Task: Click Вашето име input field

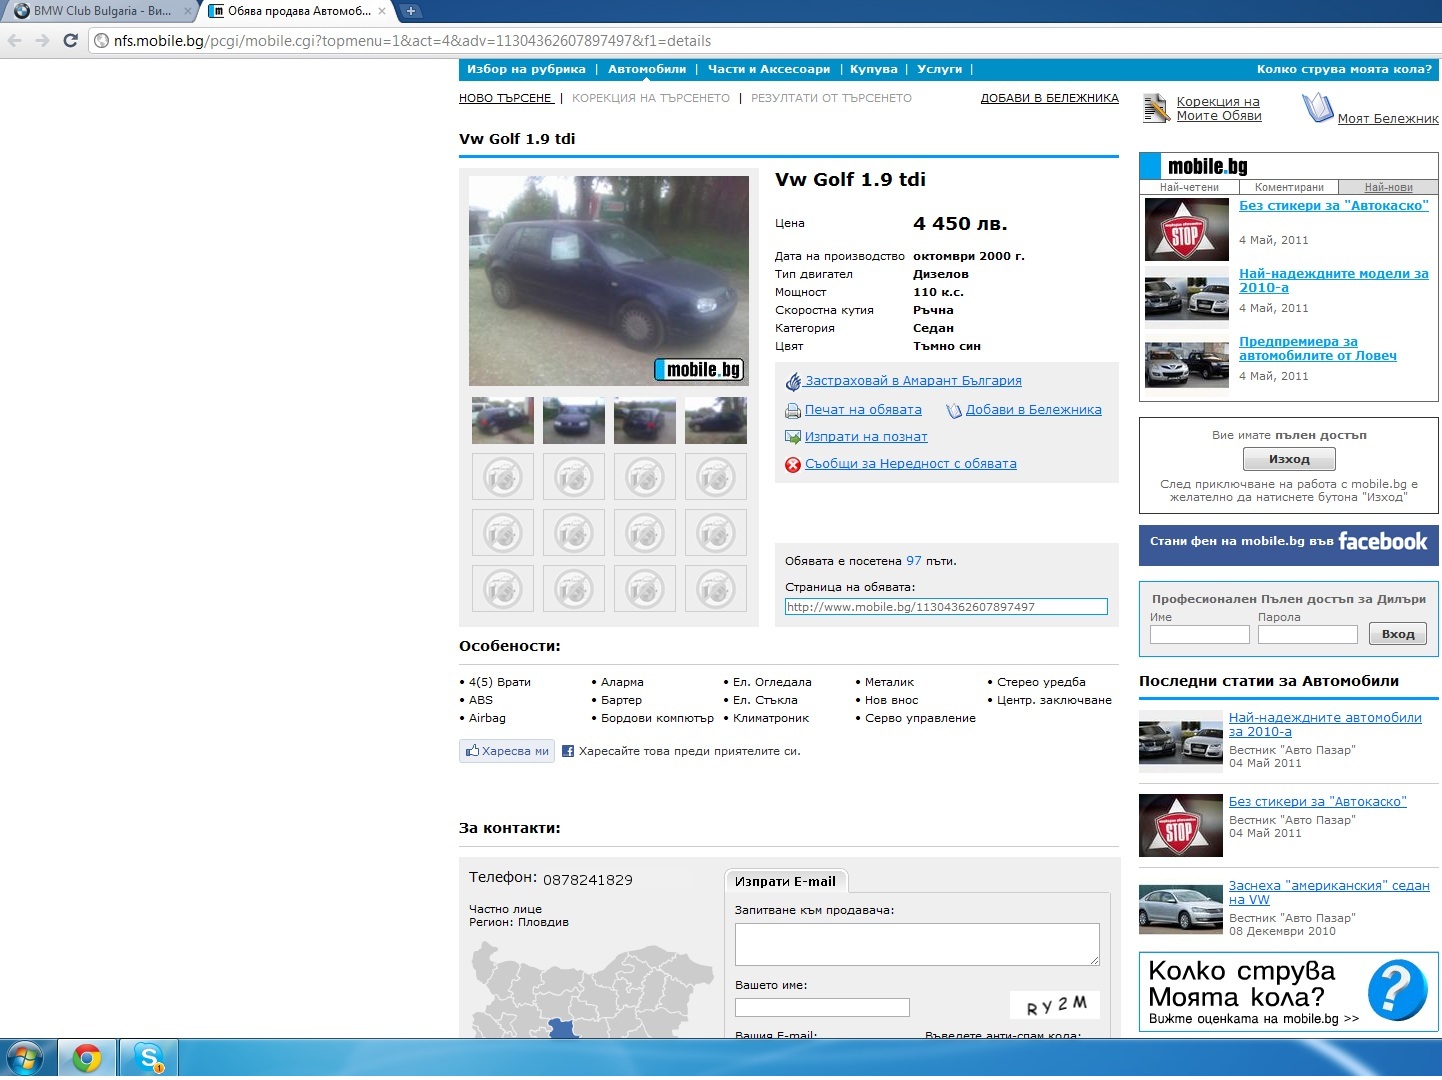Action: [822, 1007]
